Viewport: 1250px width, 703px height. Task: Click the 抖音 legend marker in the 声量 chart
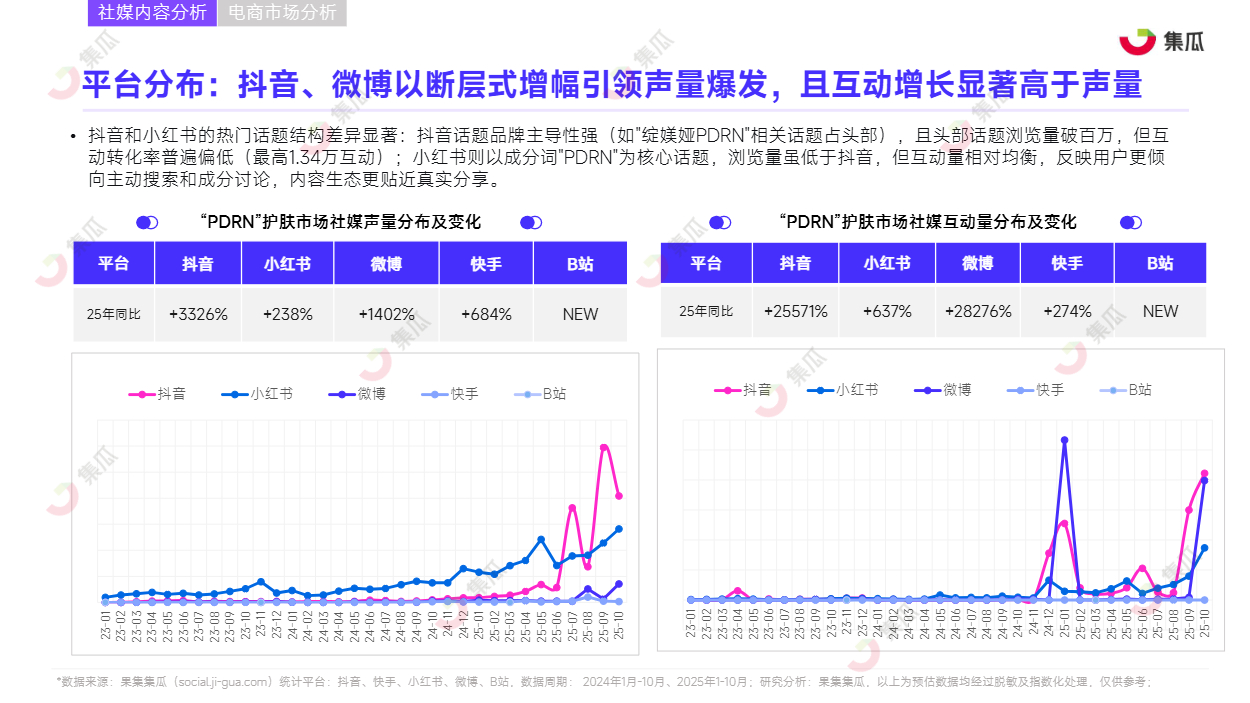[x=142, y=394]
